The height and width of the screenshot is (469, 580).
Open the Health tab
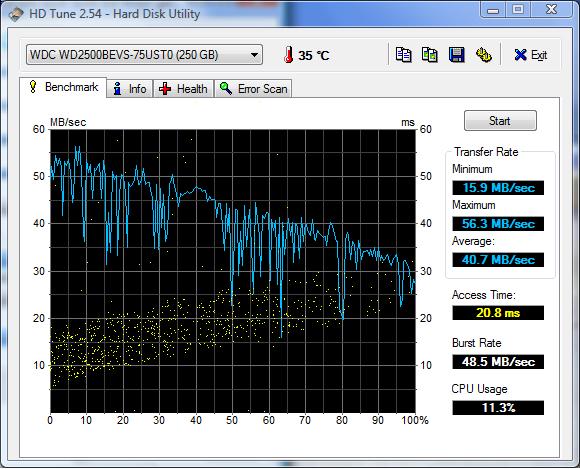point(183,89)
